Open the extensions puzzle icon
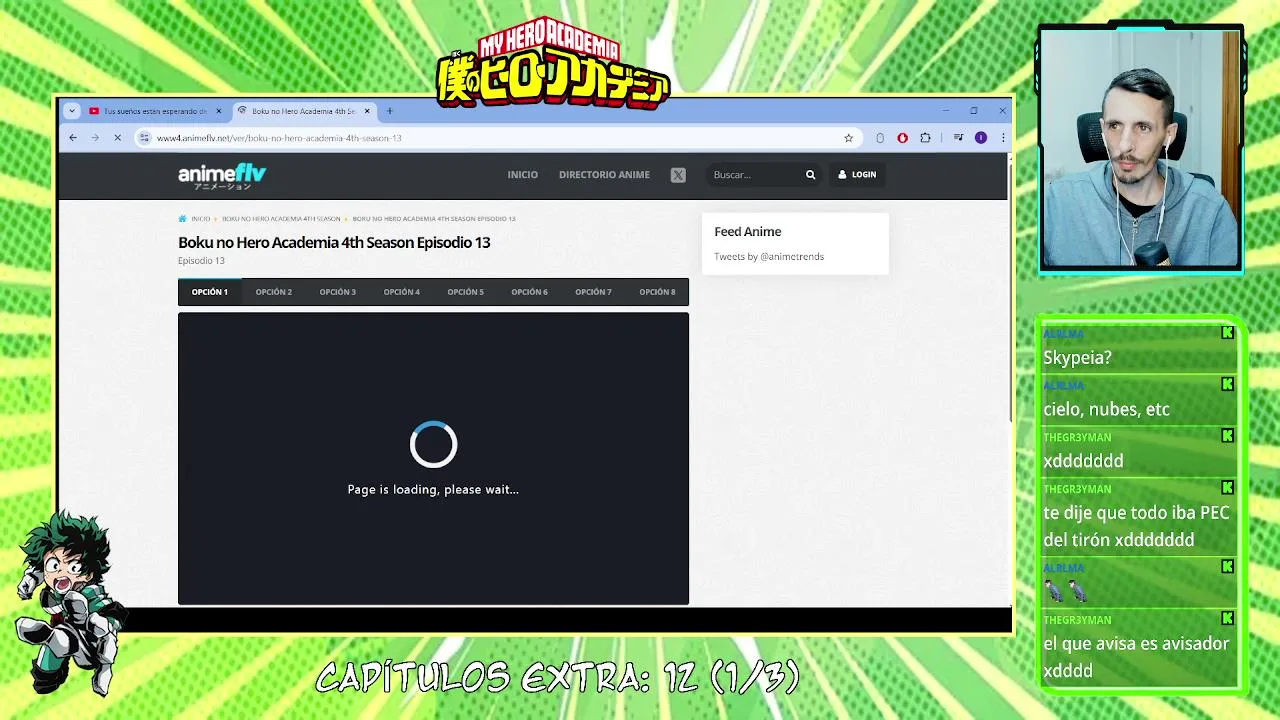Image resolution: width=1280 pixels, height=720 pixels. coord(925,138)
